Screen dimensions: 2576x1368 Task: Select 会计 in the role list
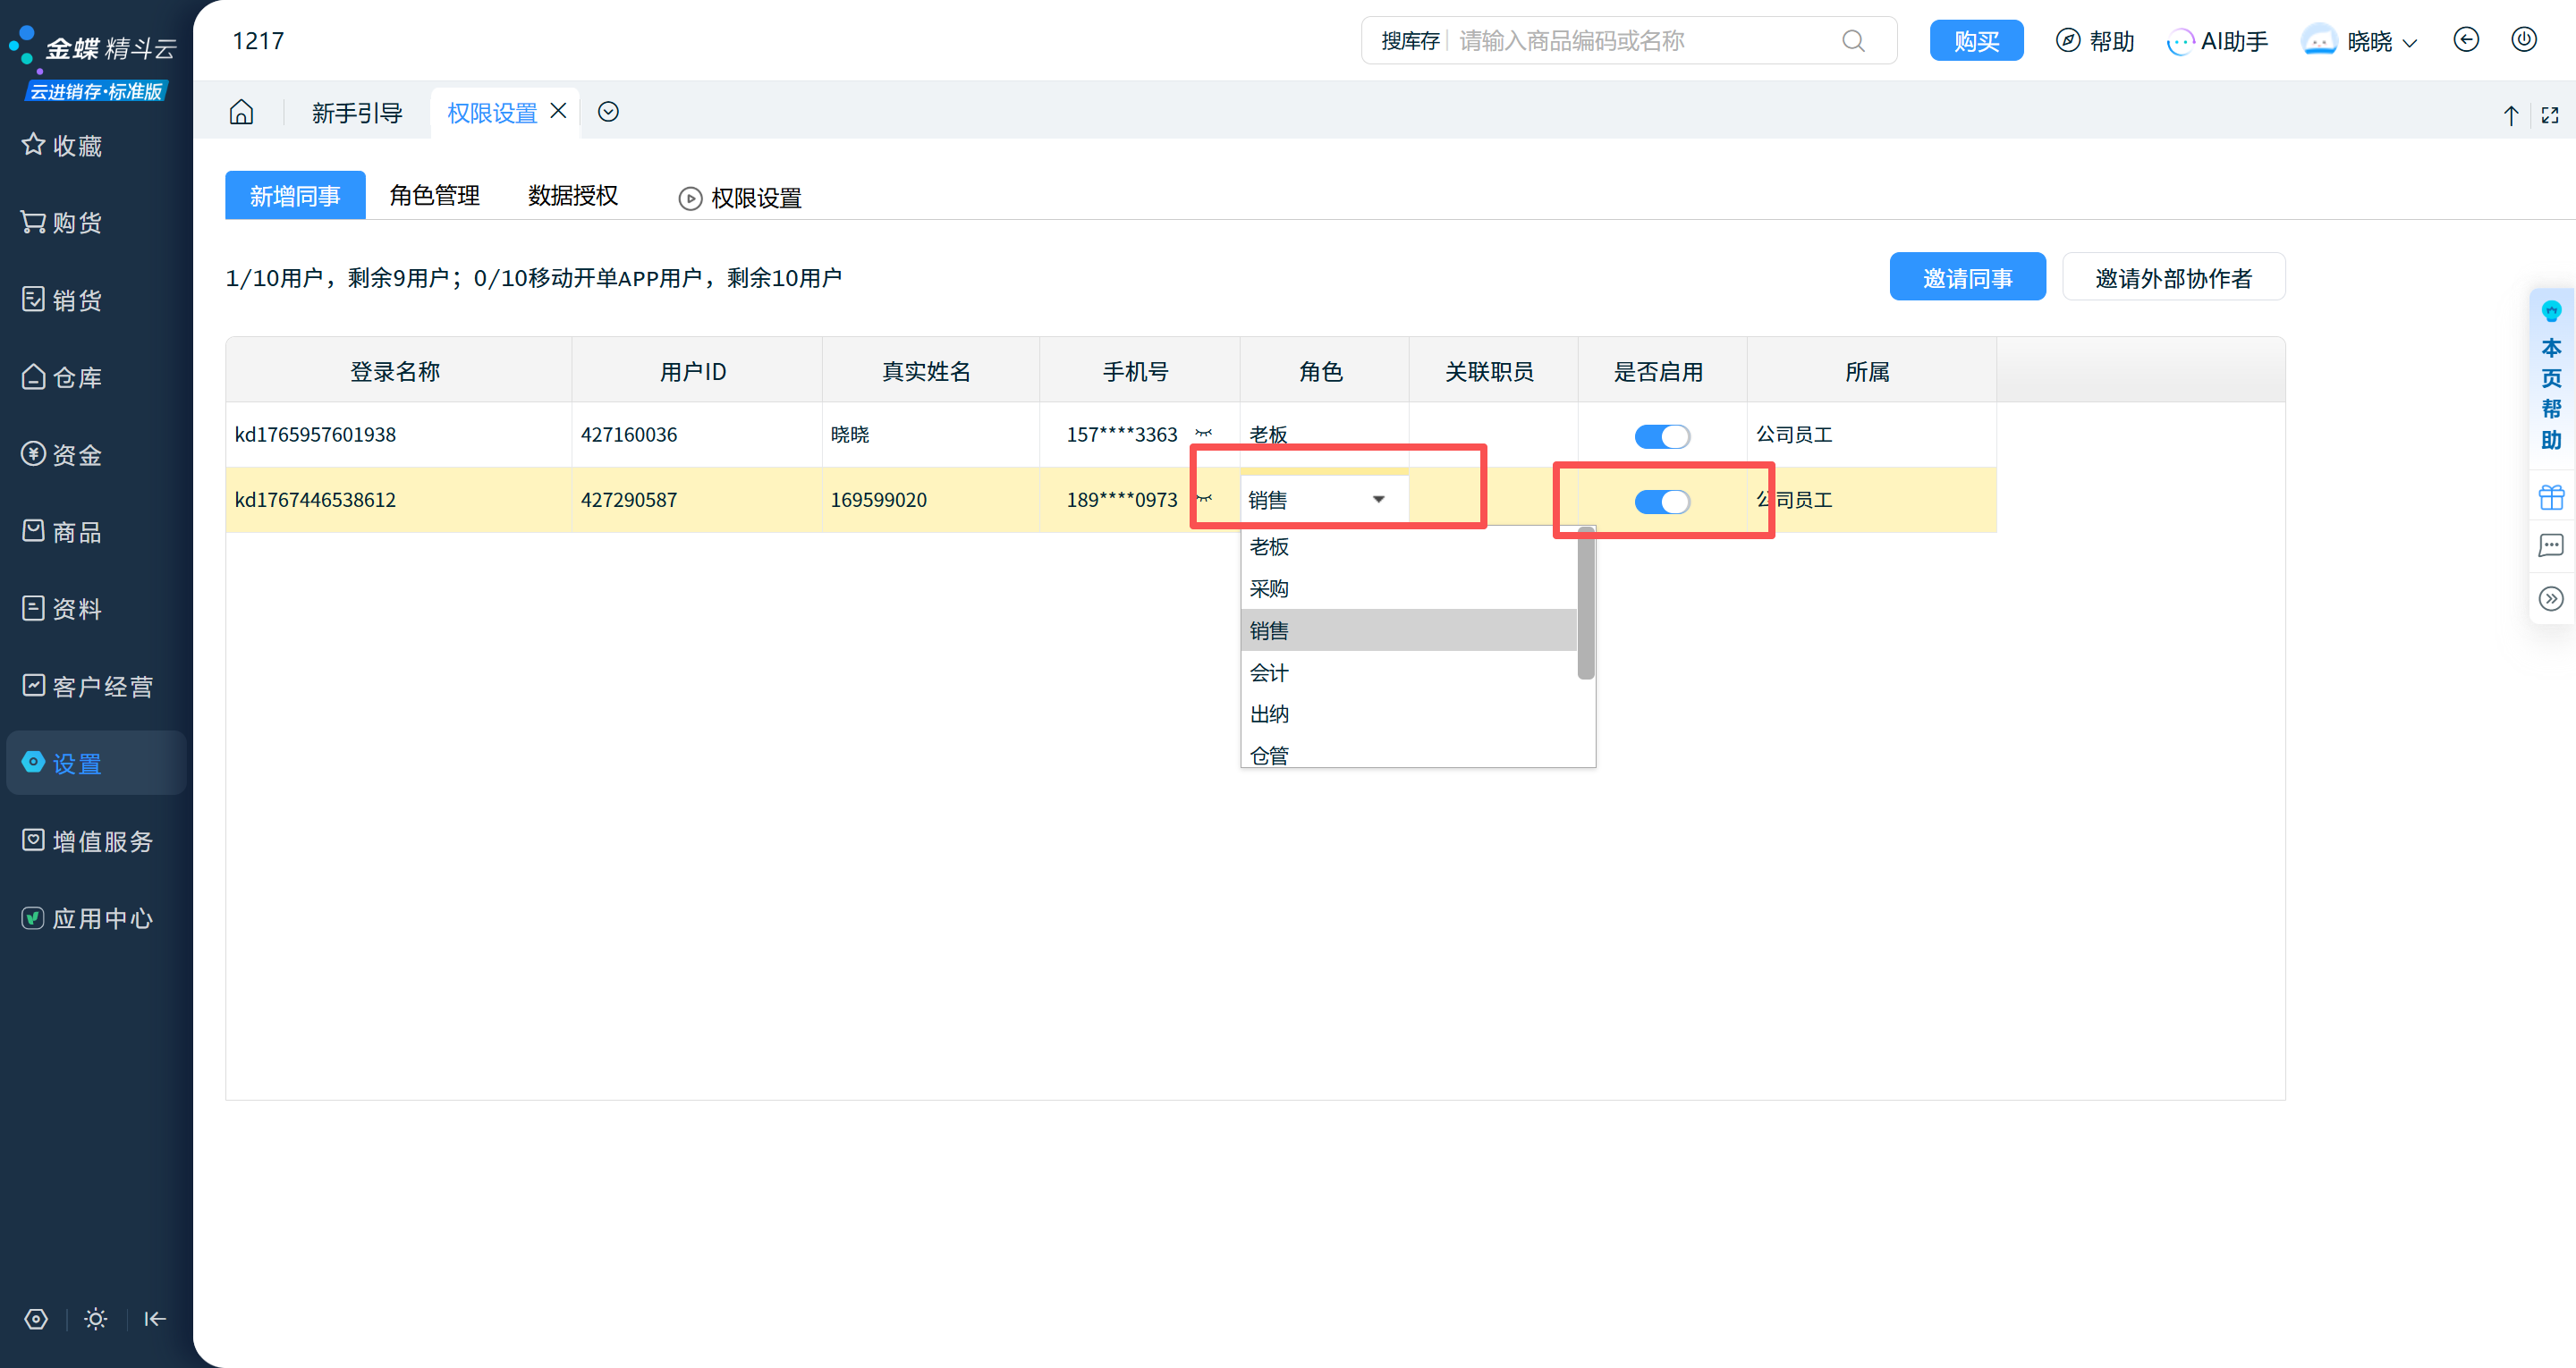[x=1269, y=673]
